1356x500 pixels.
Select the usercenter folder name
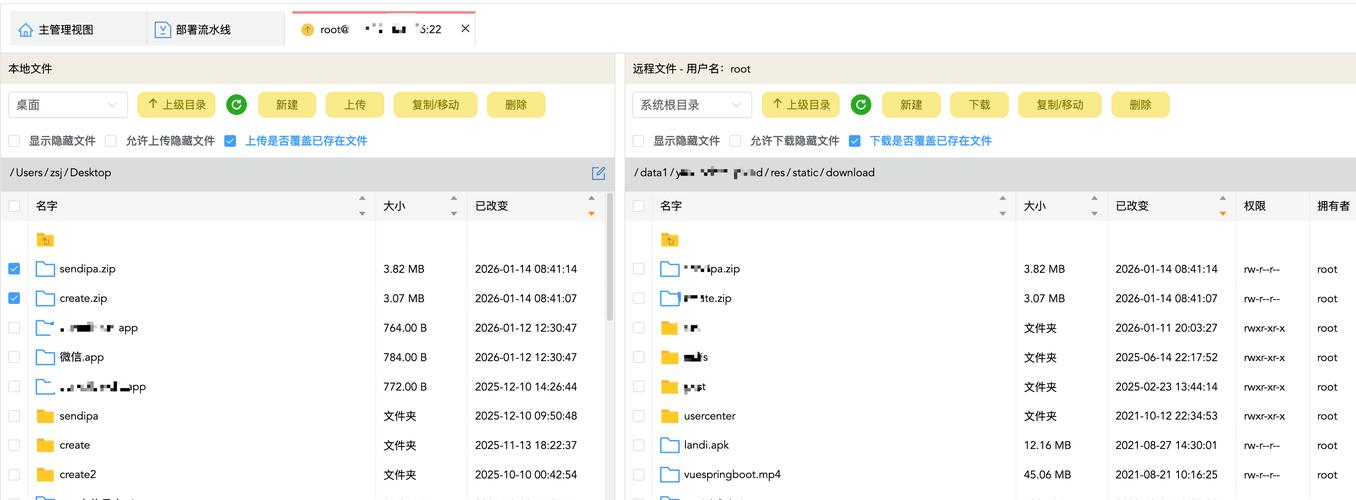tap(710, 416)
